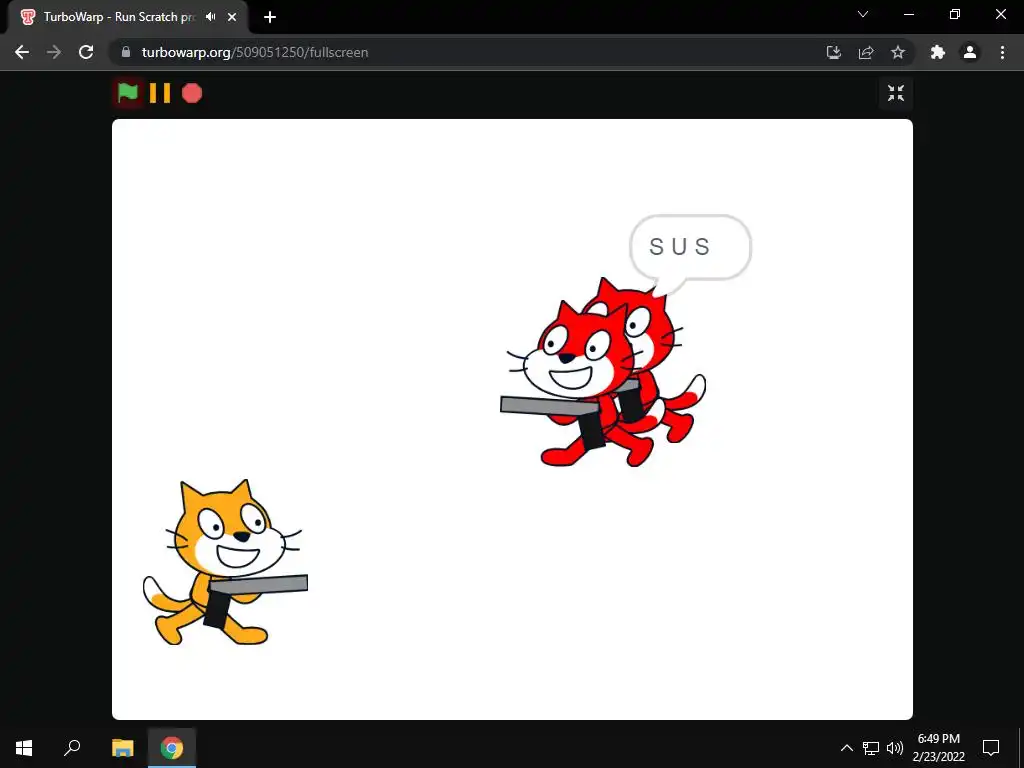Click the SUS speech bubble
Screen dimensions: 1024x768
[690, 249]
